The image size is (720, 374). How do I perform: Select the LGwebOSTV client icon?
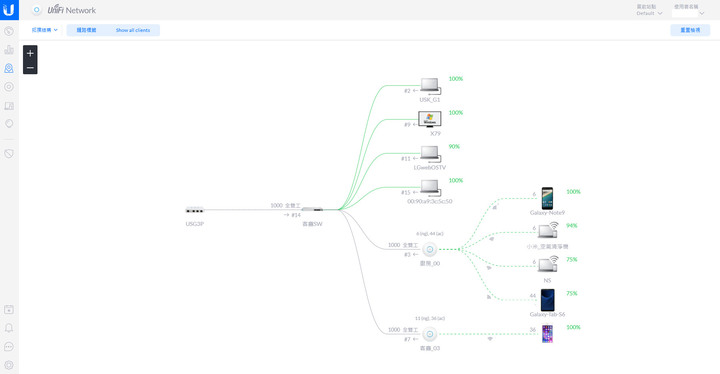[x=431, y=154]
